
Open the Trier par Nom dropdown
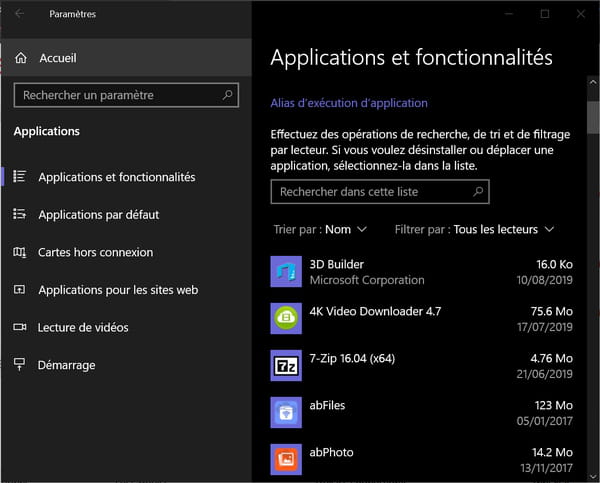coord(320,229)
